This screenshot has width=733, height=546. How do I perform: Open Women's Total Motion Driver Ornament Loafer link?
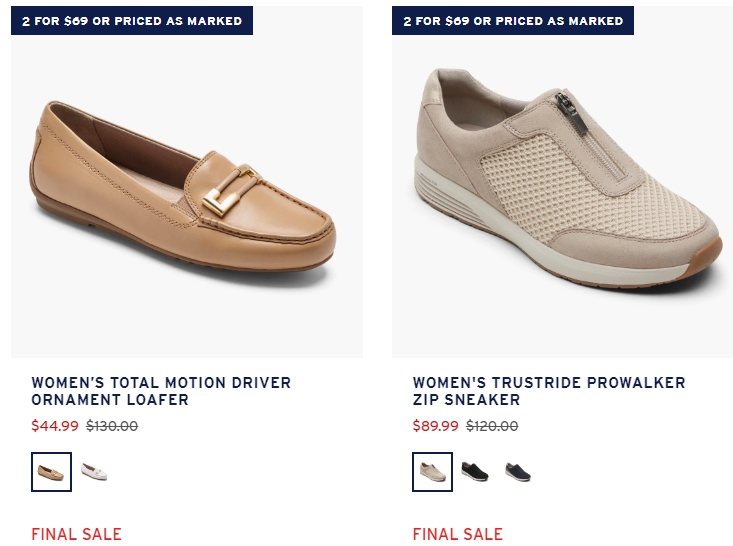point(161,391)
